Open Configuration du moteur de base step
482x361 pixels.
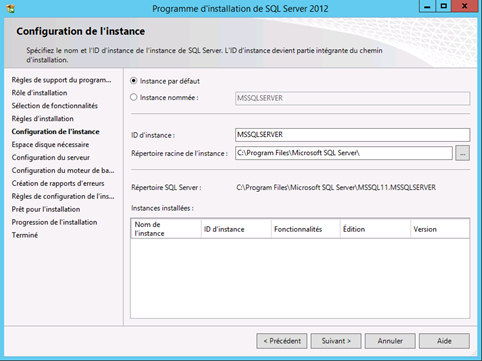click(x=63, y=170)
